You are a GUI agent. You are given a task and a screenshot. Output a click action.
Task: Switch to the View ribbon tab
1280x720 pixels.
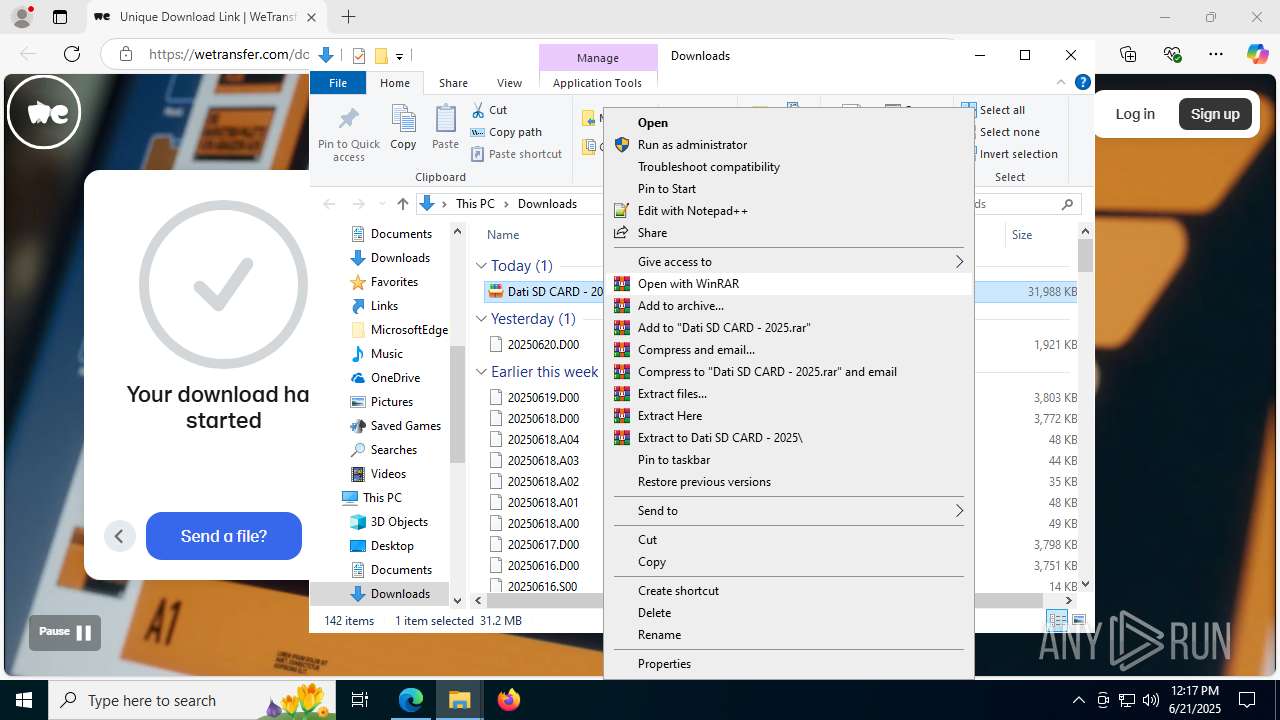pos(509,83)
